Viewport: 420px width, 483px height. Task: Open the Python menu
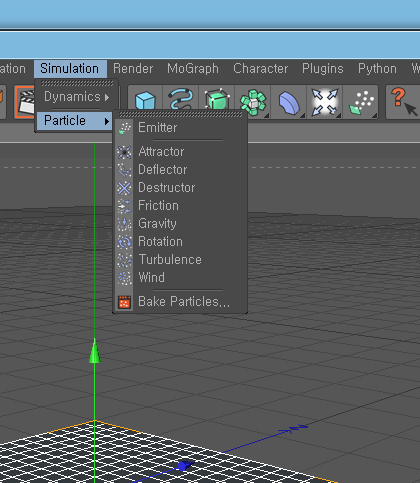coord(377,69)
